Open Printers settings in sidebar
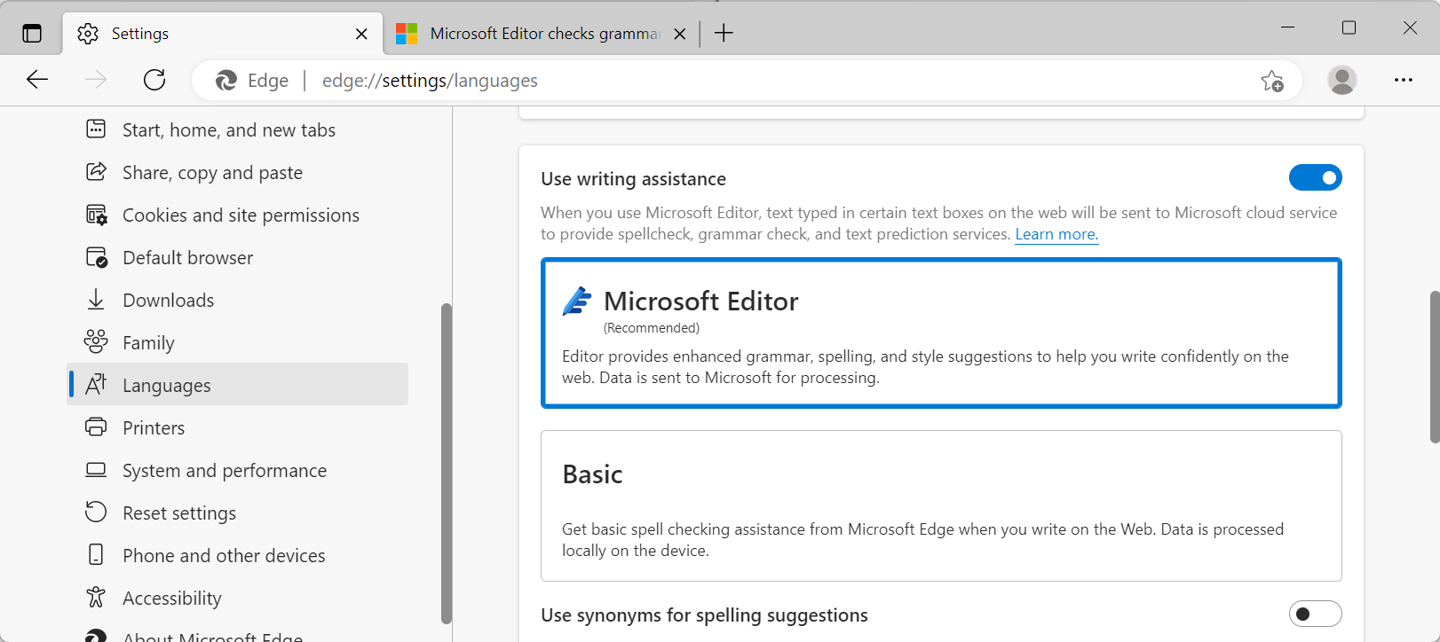This screenshot has height=642, width=1440. 153,427
